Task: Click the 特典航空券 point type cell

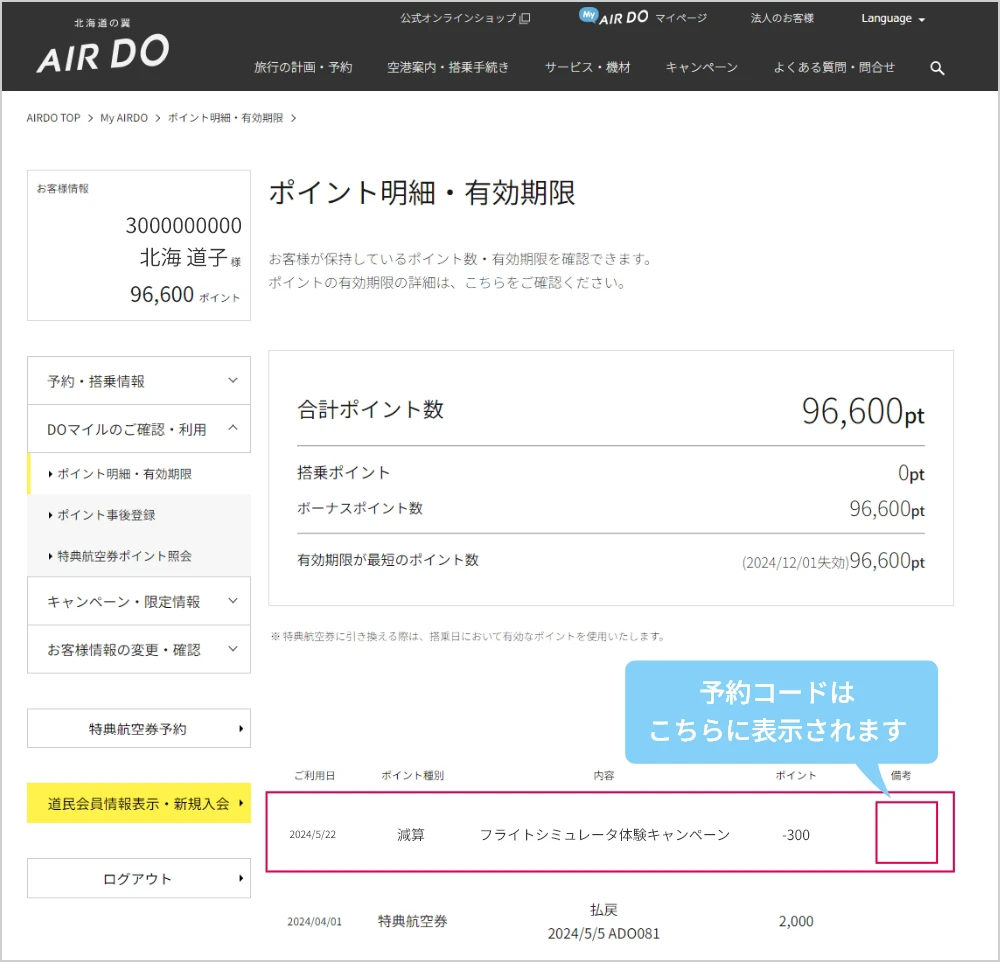Action: point(413,921)
